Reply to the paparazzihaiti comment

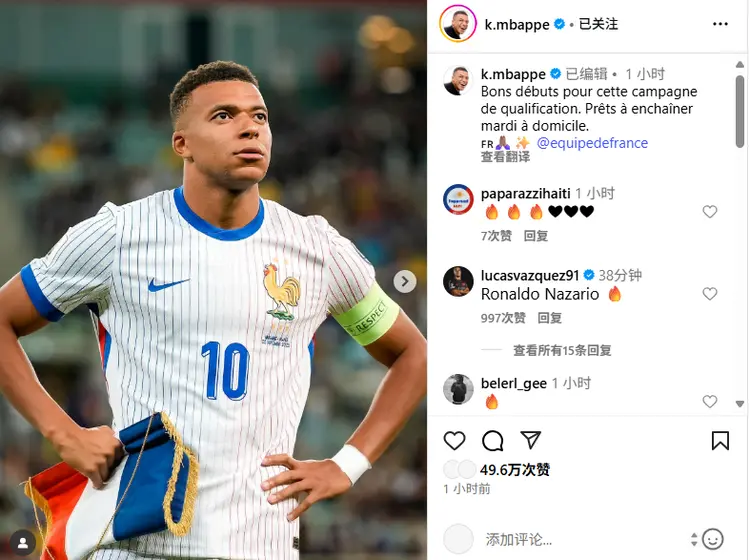tap(536, 236)
